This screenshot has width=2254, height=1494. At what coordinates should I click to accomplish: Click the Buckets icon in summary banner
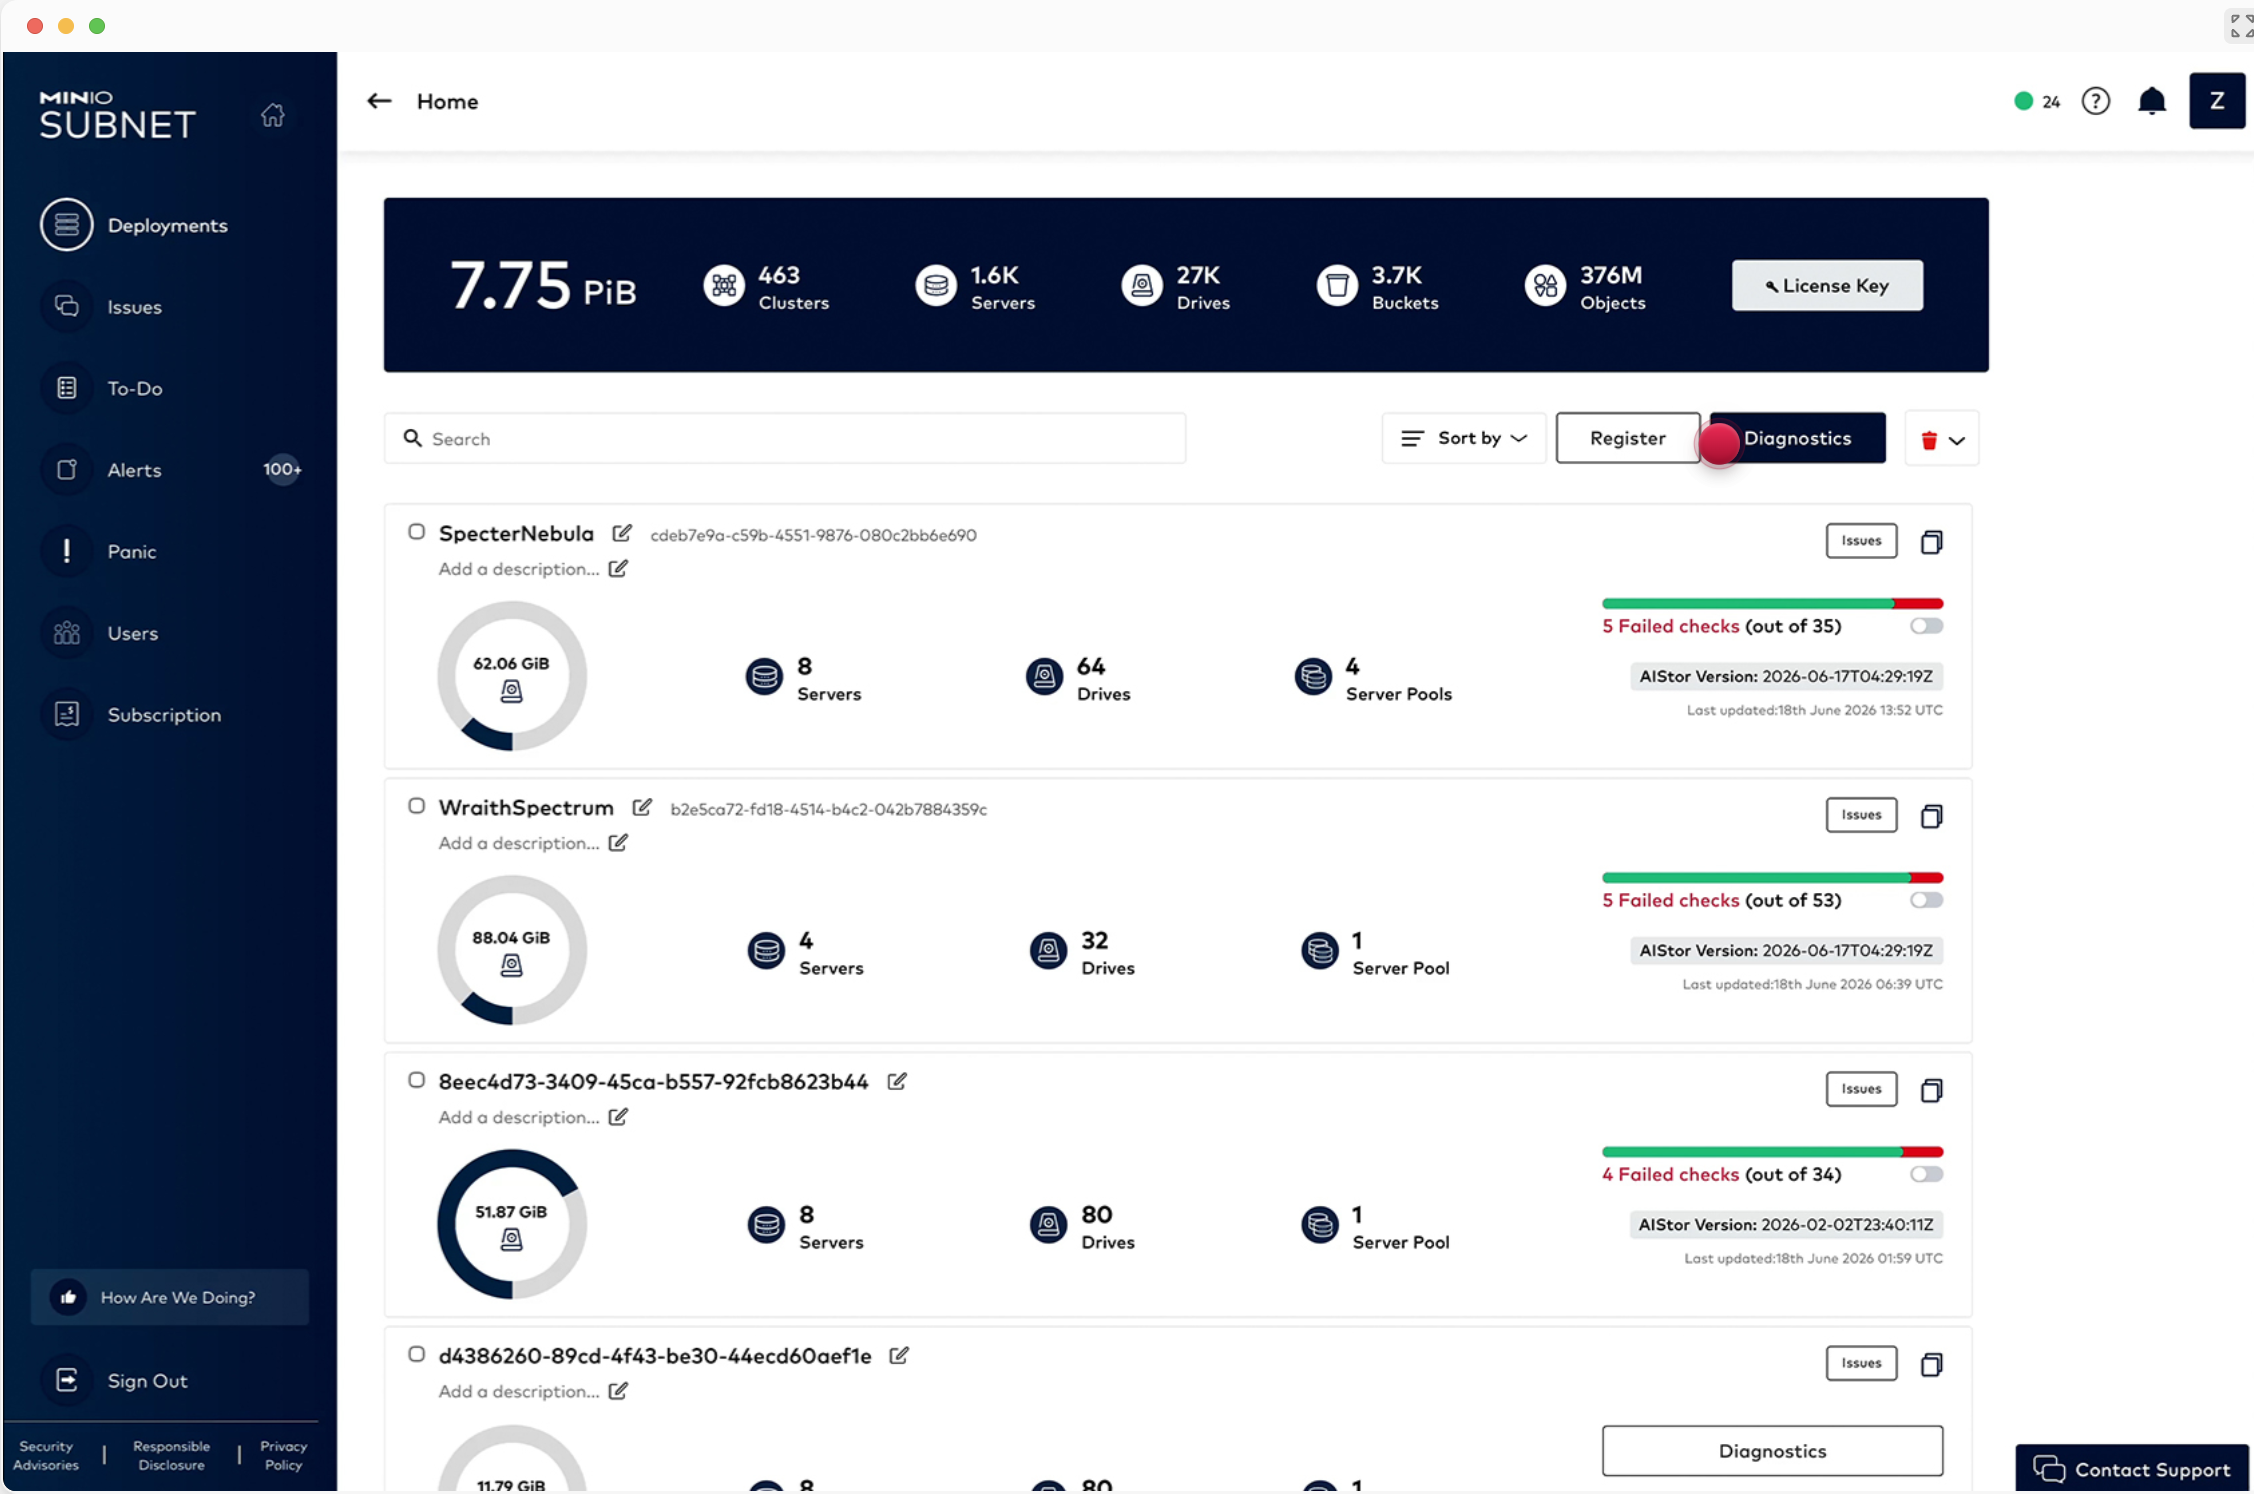[x=1337, y=286]
